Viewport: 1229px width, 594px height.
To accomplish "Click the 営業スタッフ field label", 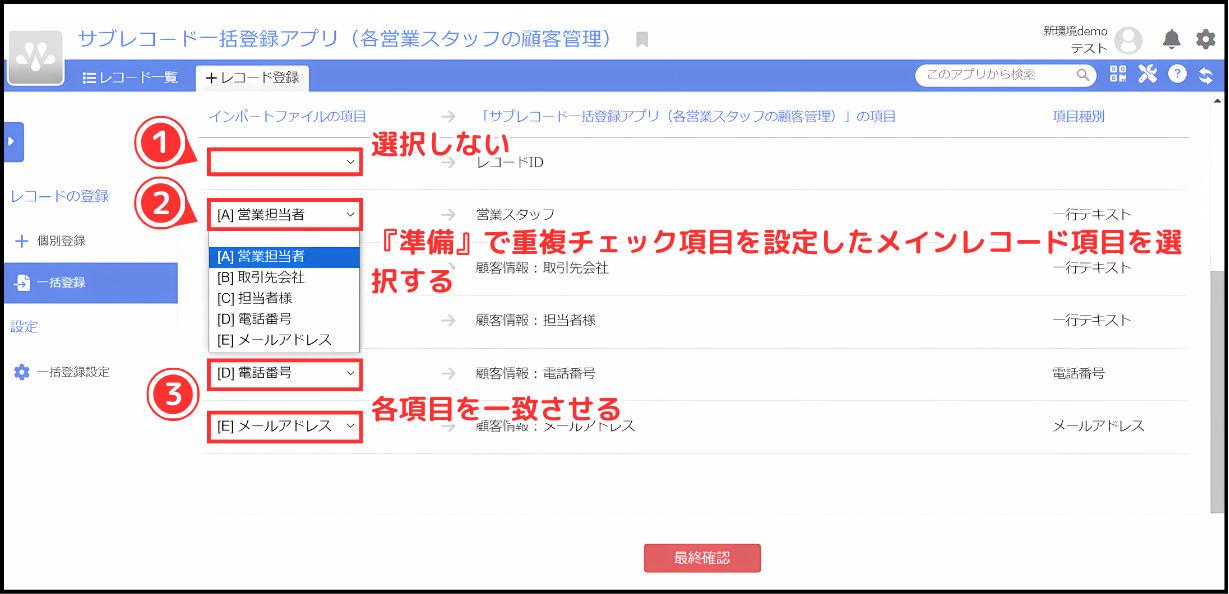I will pos(515,214).
